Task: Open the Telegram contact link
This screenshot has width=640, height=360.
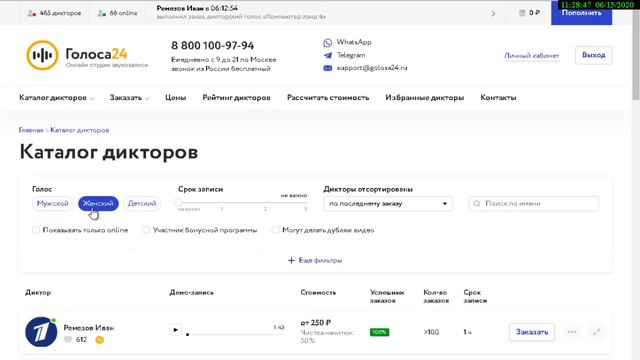Action: [x=351, y=55]
